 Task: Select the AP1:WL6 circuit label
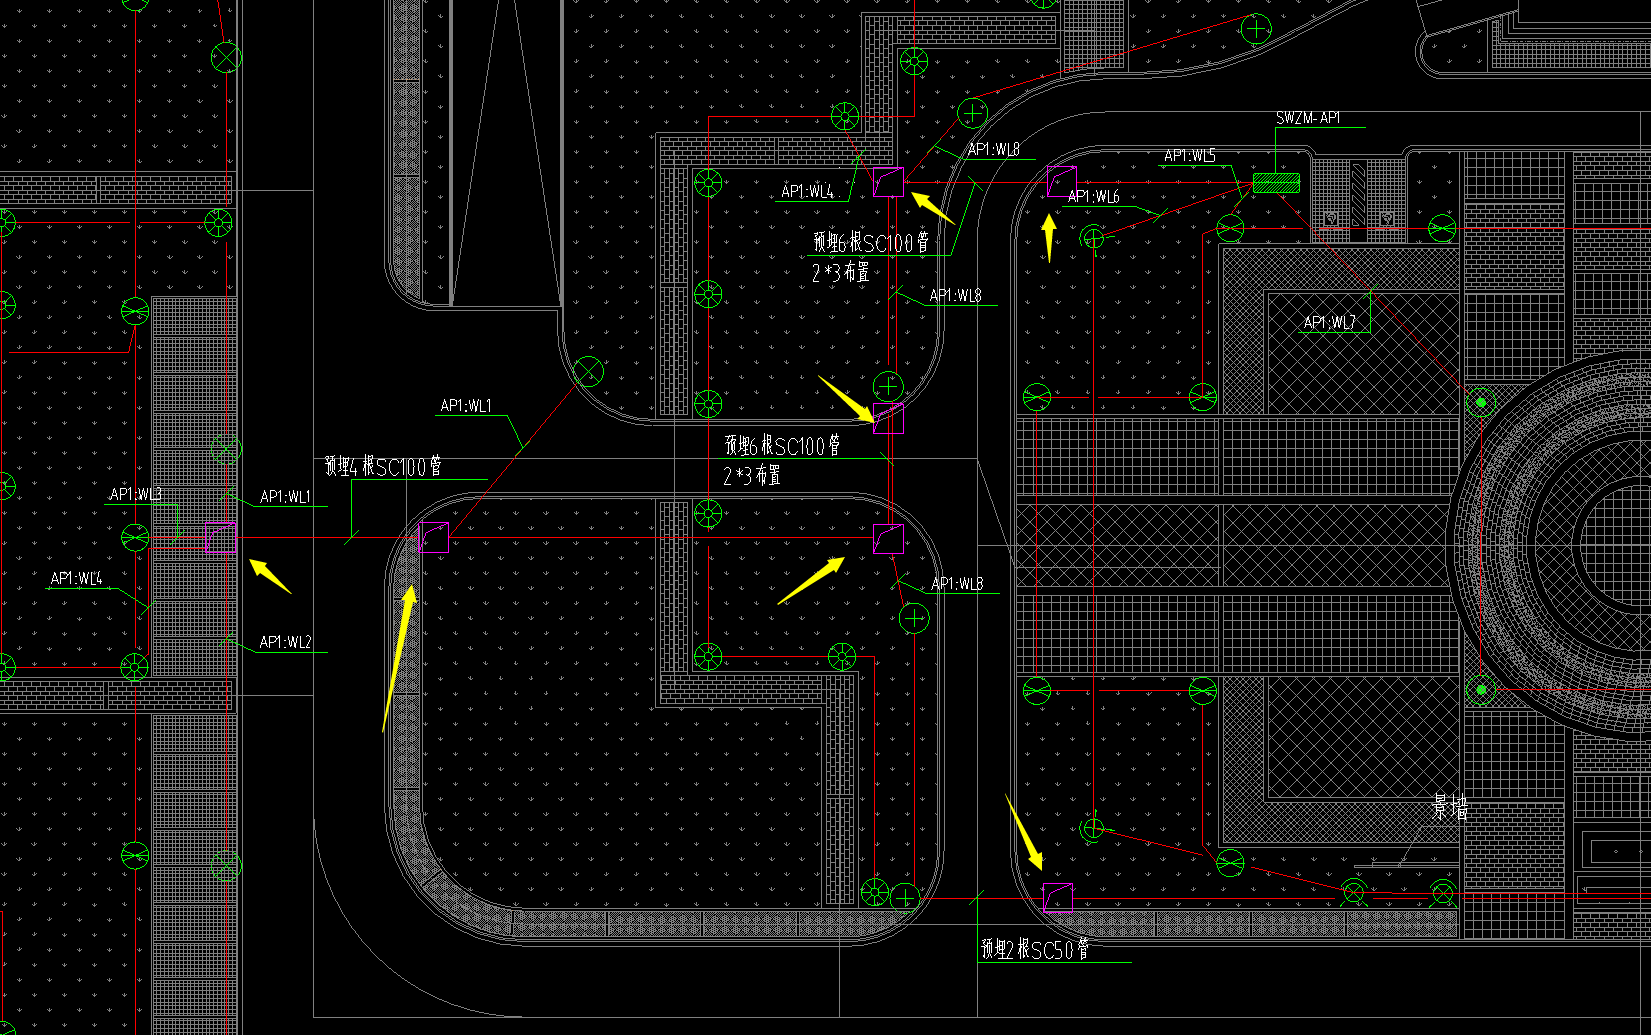tap(1093, 197)
